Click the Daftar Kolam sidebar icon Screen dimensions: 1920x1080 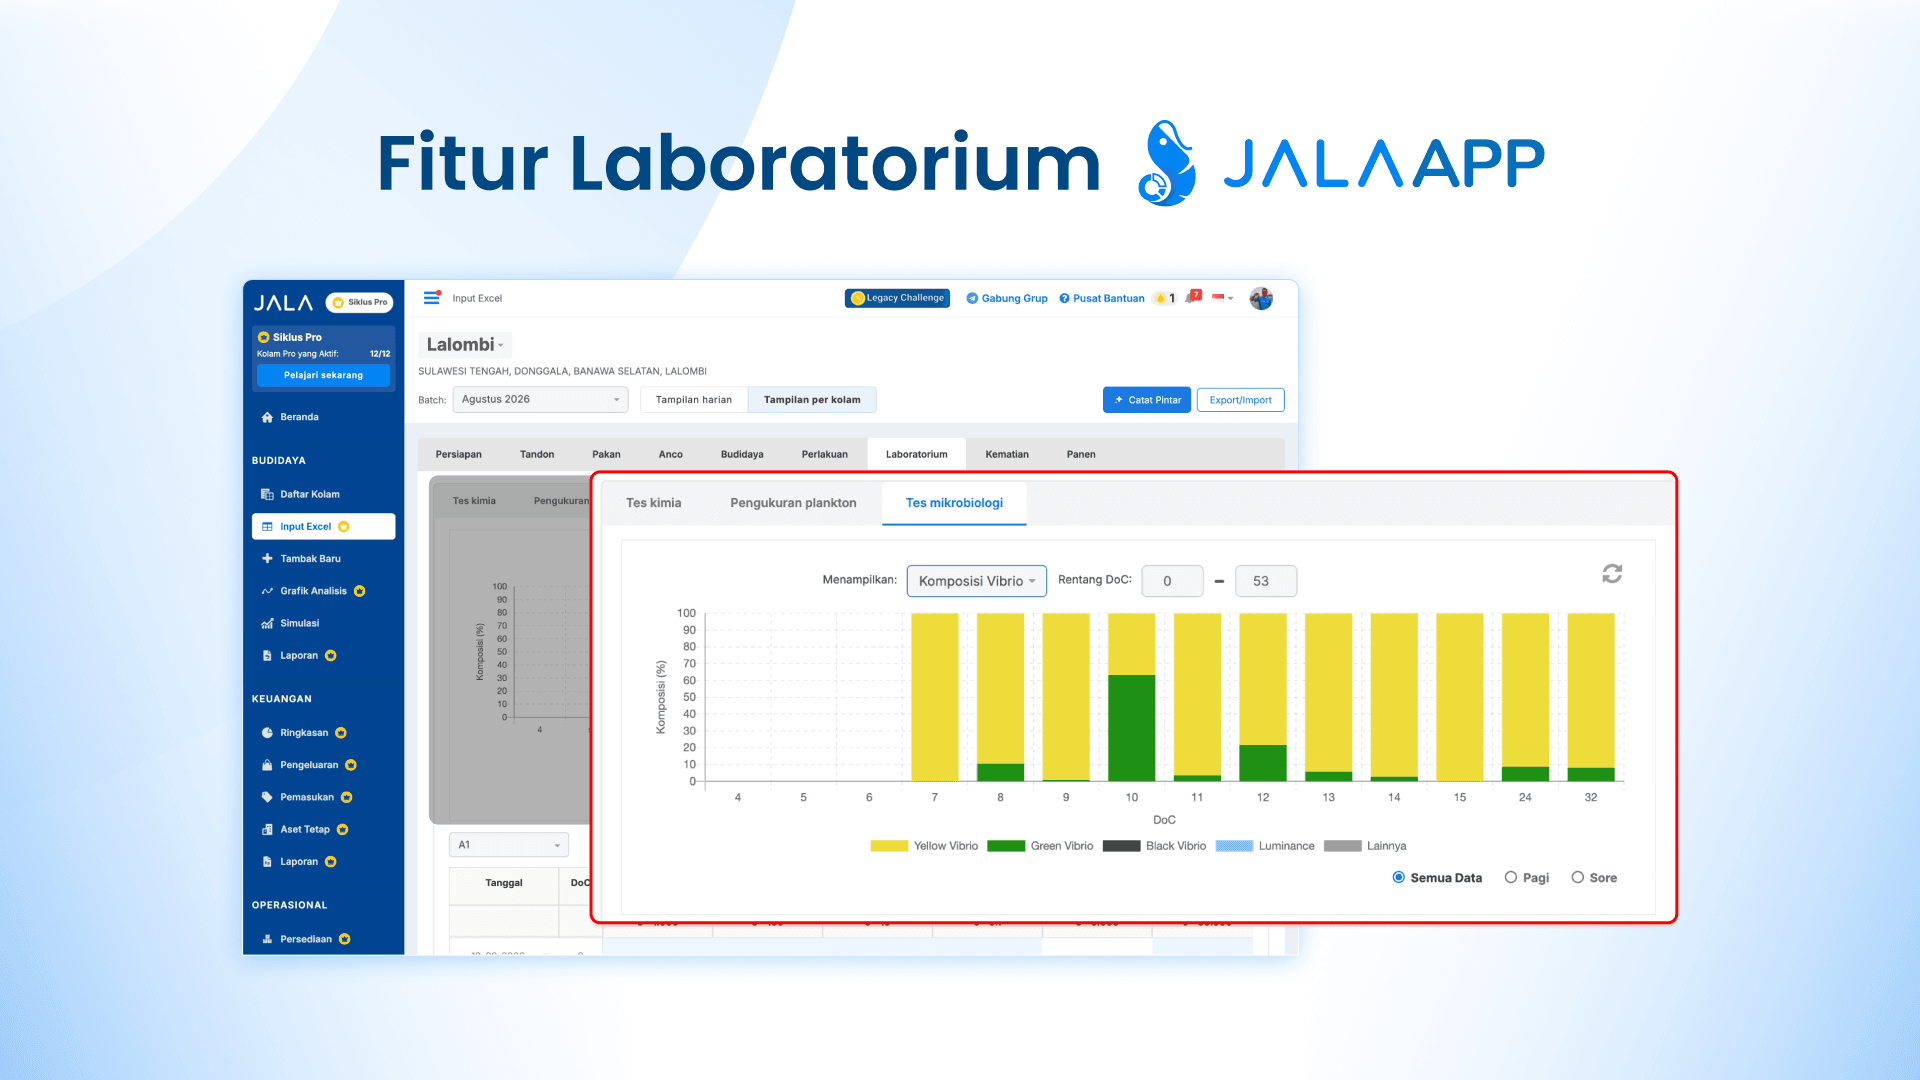(x=267, y=494)
